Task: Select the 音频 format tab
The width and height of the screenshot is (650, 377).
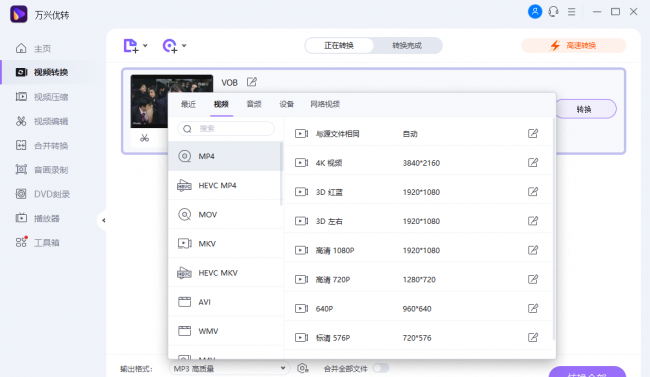Action: 254,104
